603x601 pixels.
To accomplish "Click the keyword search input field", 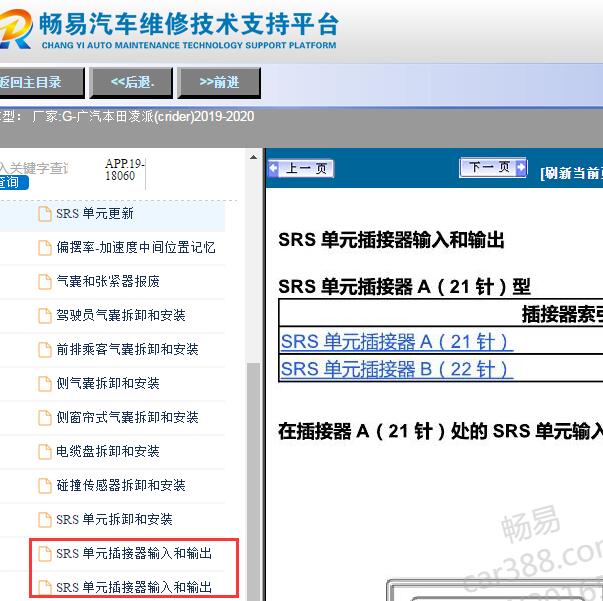I will [35, 168].
